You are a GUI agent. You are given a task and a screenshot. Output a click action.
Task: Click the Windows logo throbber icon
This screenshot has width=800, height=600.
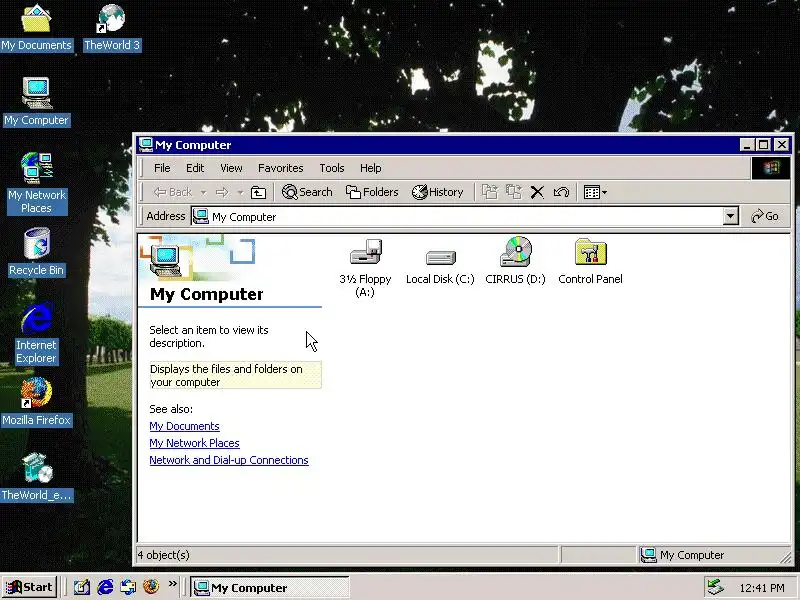coord(771,168)
